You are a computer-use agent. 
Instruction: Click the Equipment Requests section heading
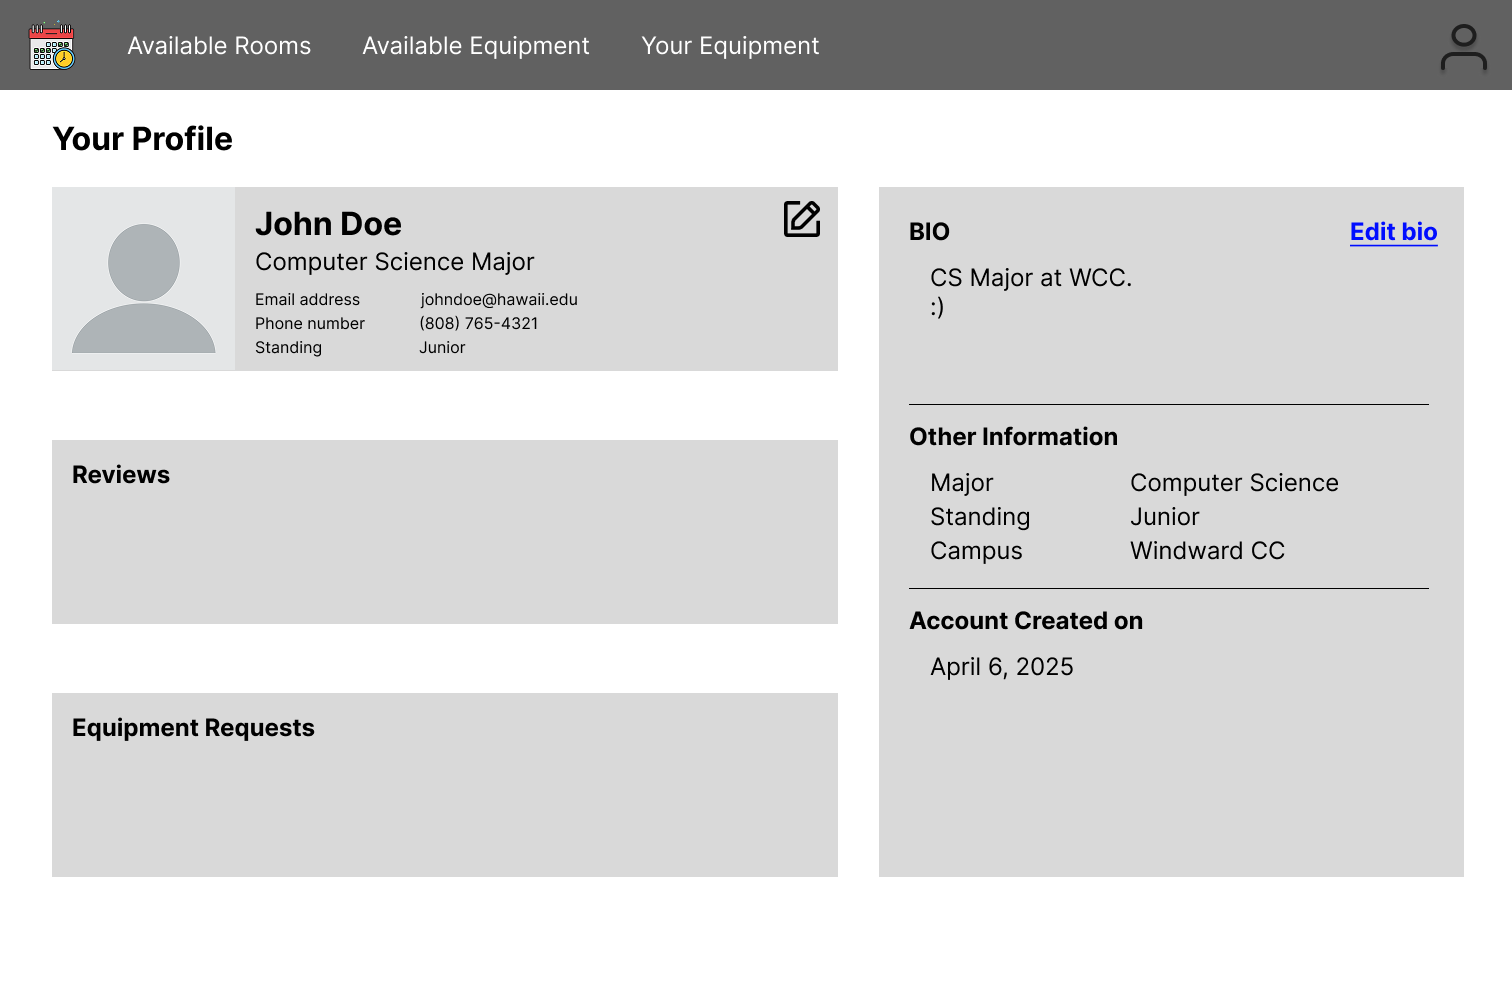(193, 728)
